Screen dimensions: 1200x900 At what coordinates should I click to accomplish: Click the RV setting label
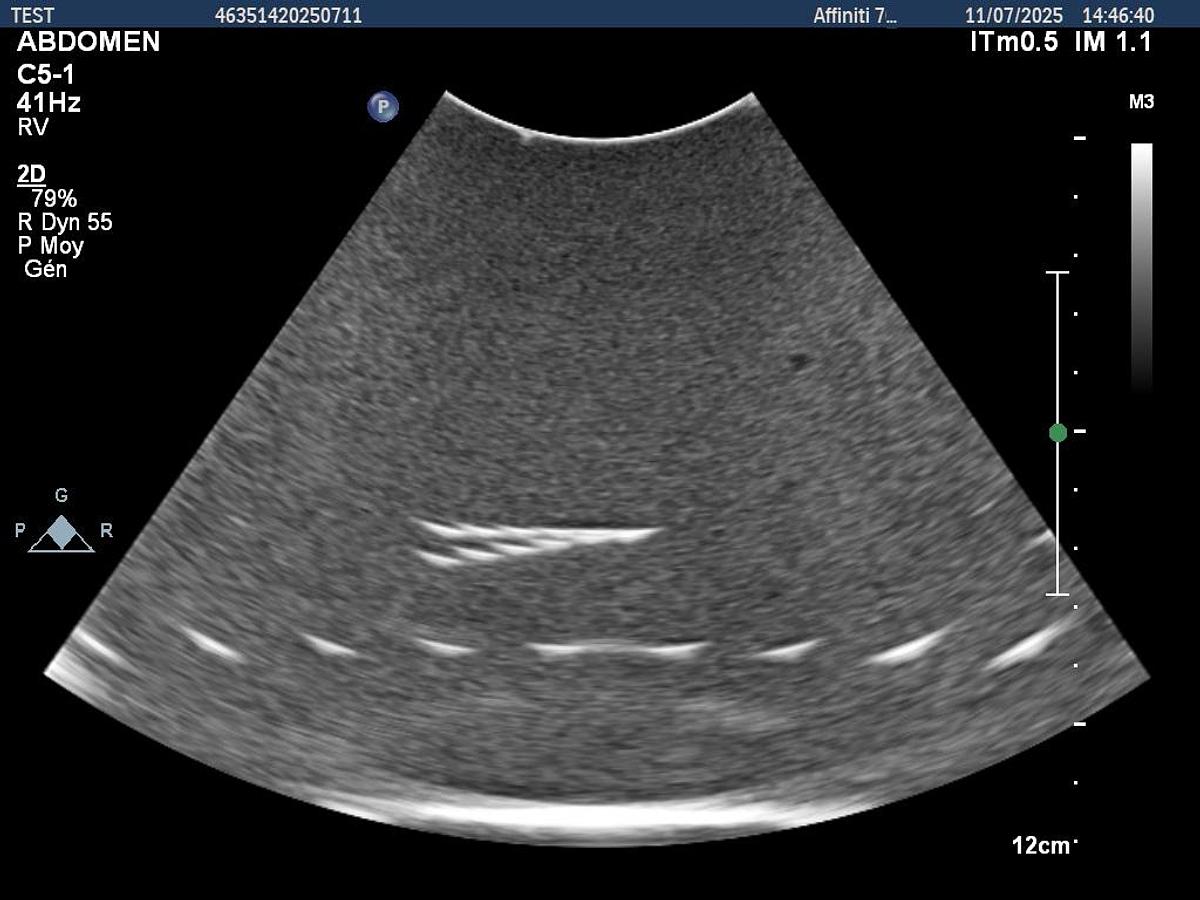[33, 127]
